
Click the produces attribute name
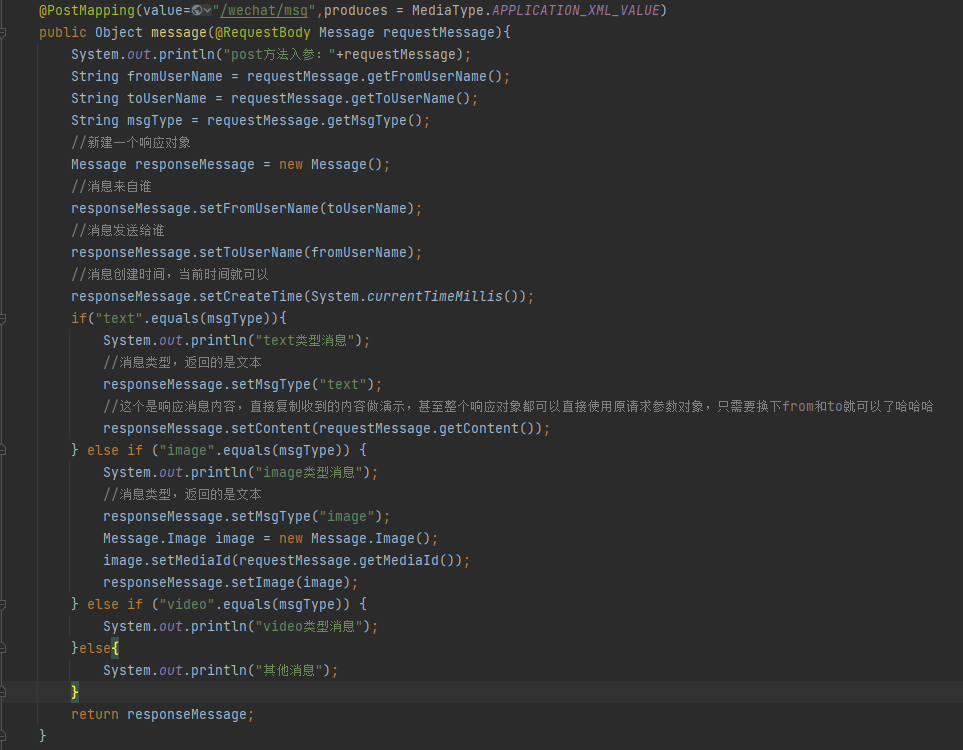coord(356,10)
